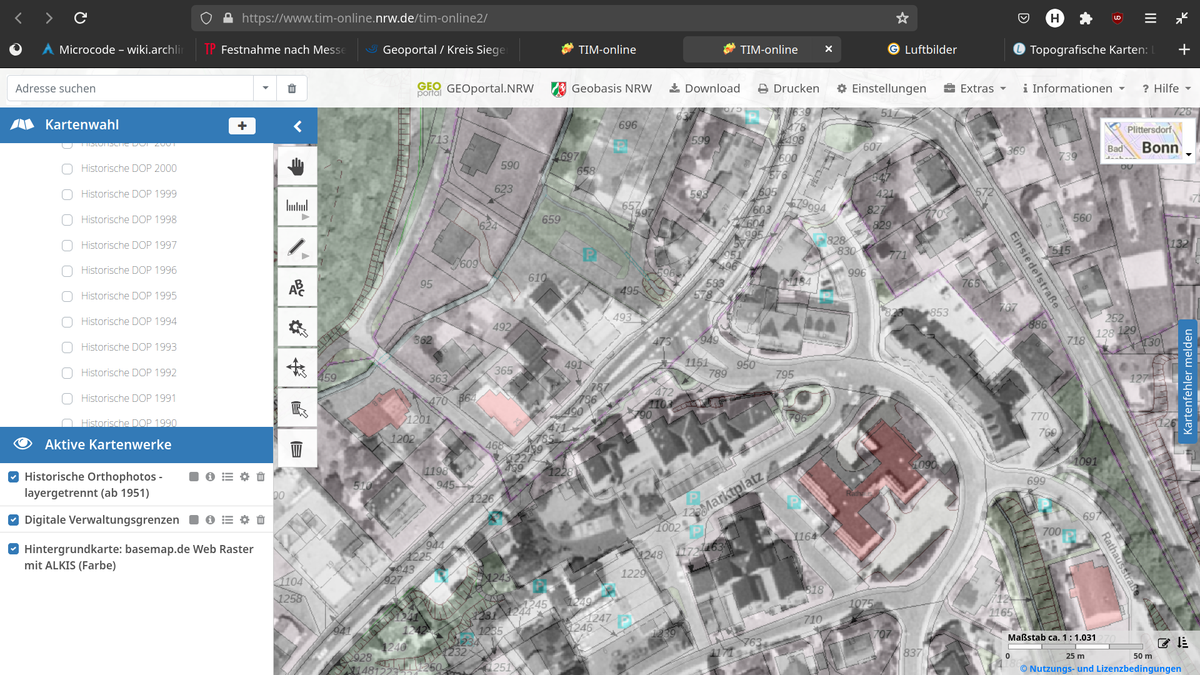1200x675 pixels.
Task: Open the Geobasis NRW link
Action: point(601,88)
